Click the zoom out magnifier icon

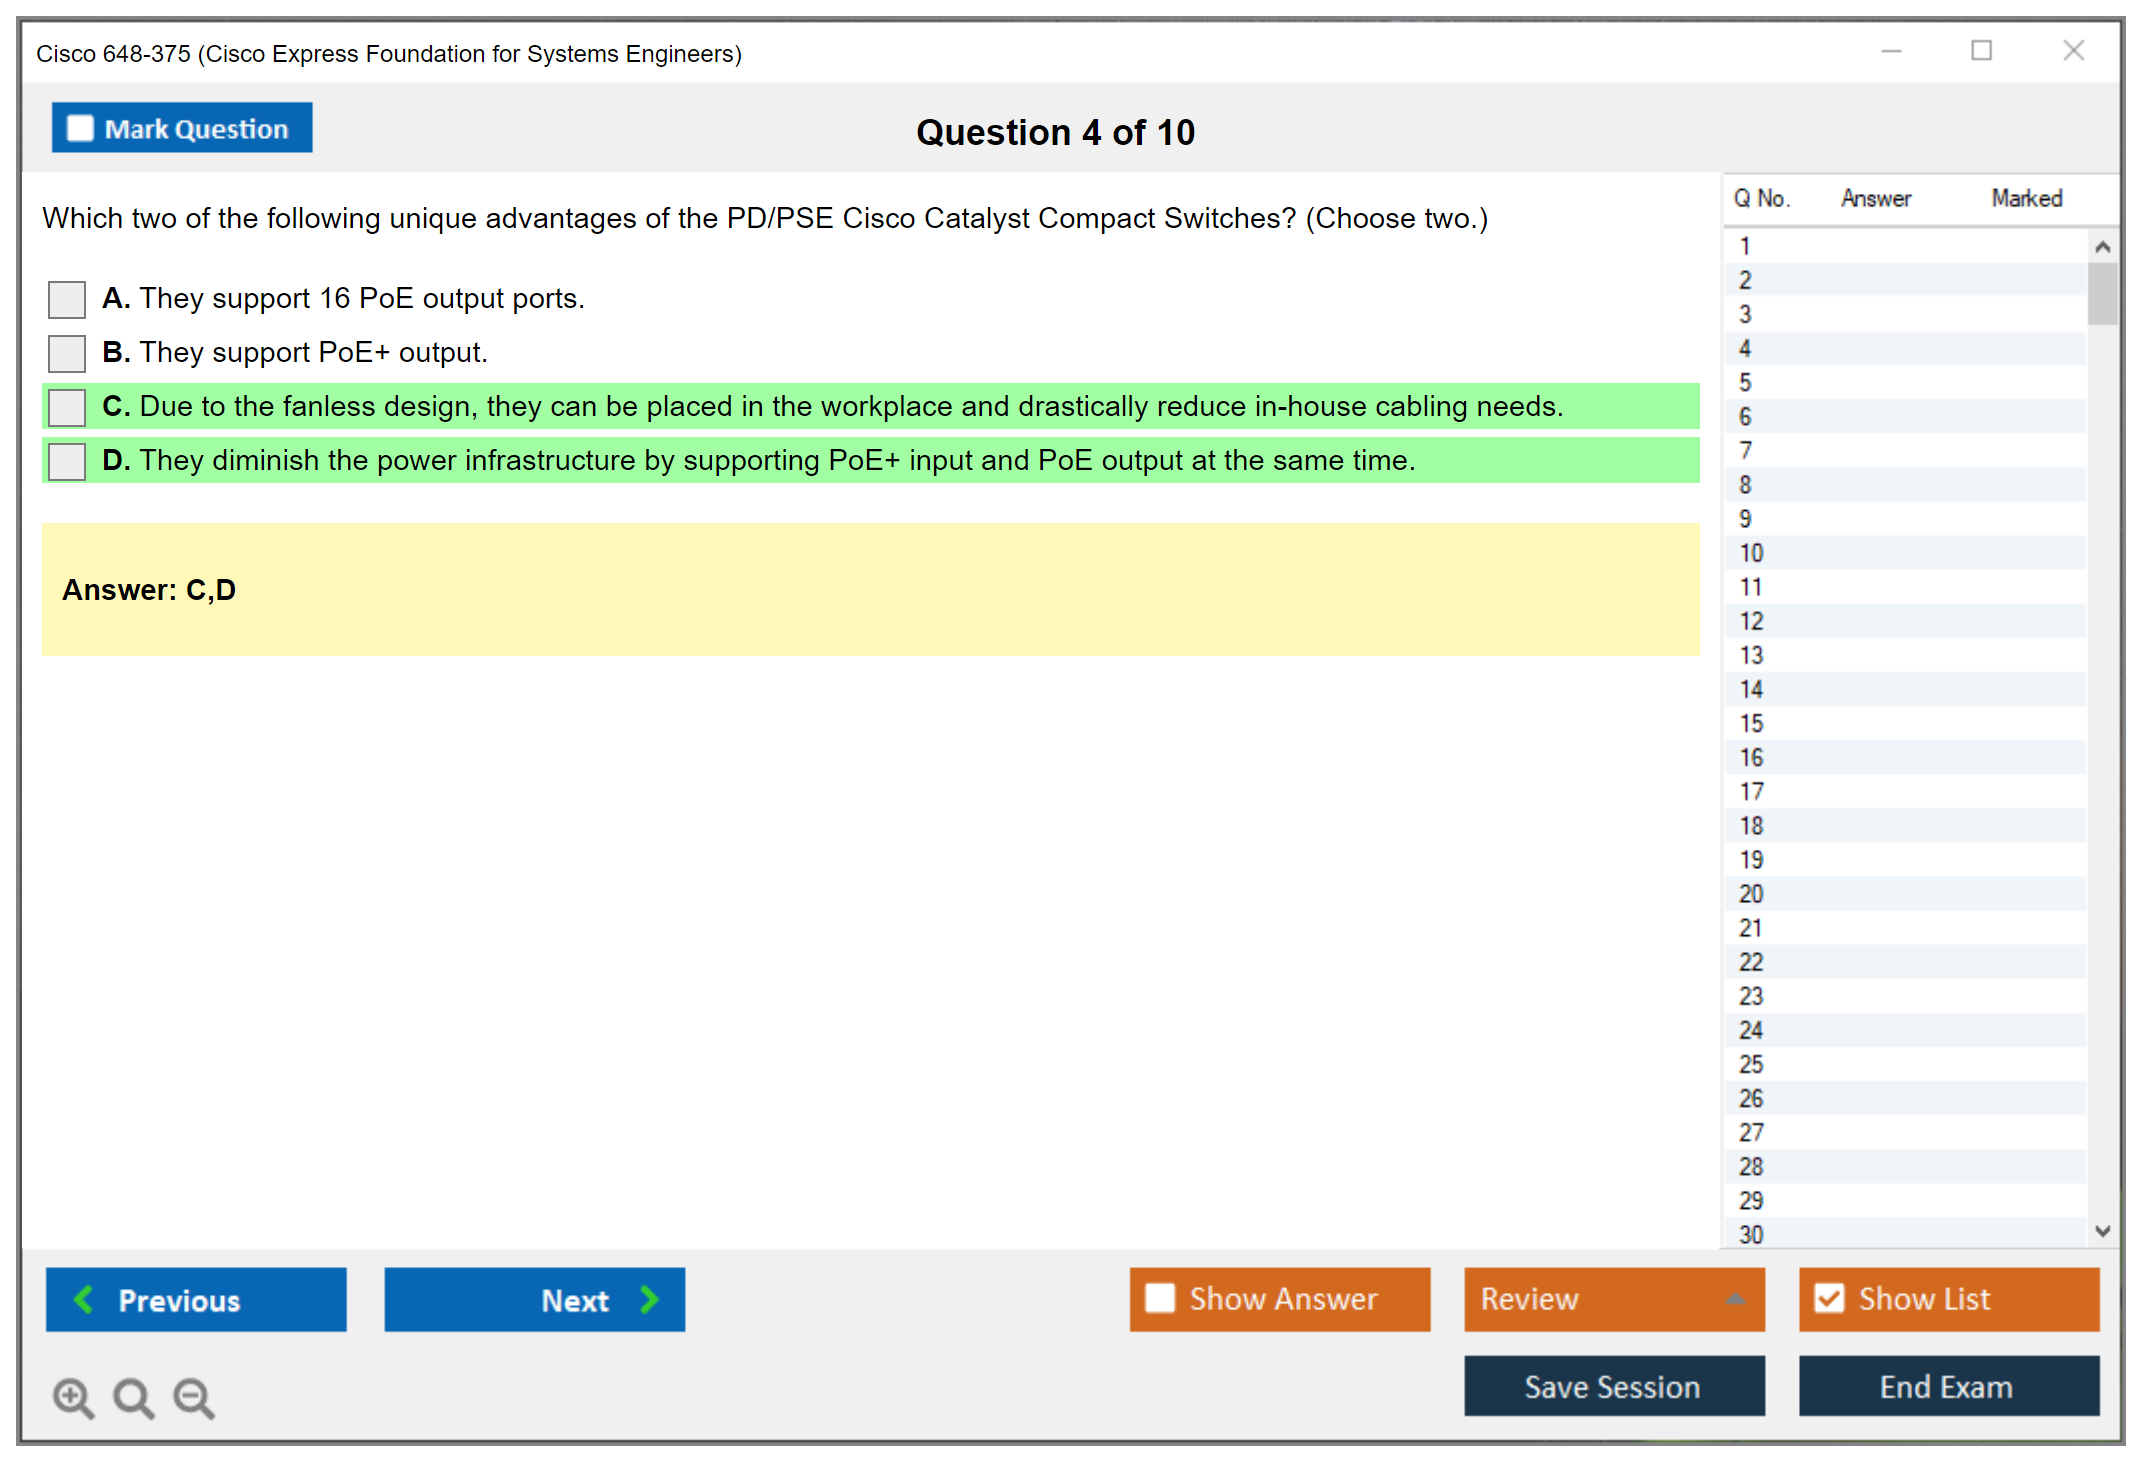[x=193, y=1397]
